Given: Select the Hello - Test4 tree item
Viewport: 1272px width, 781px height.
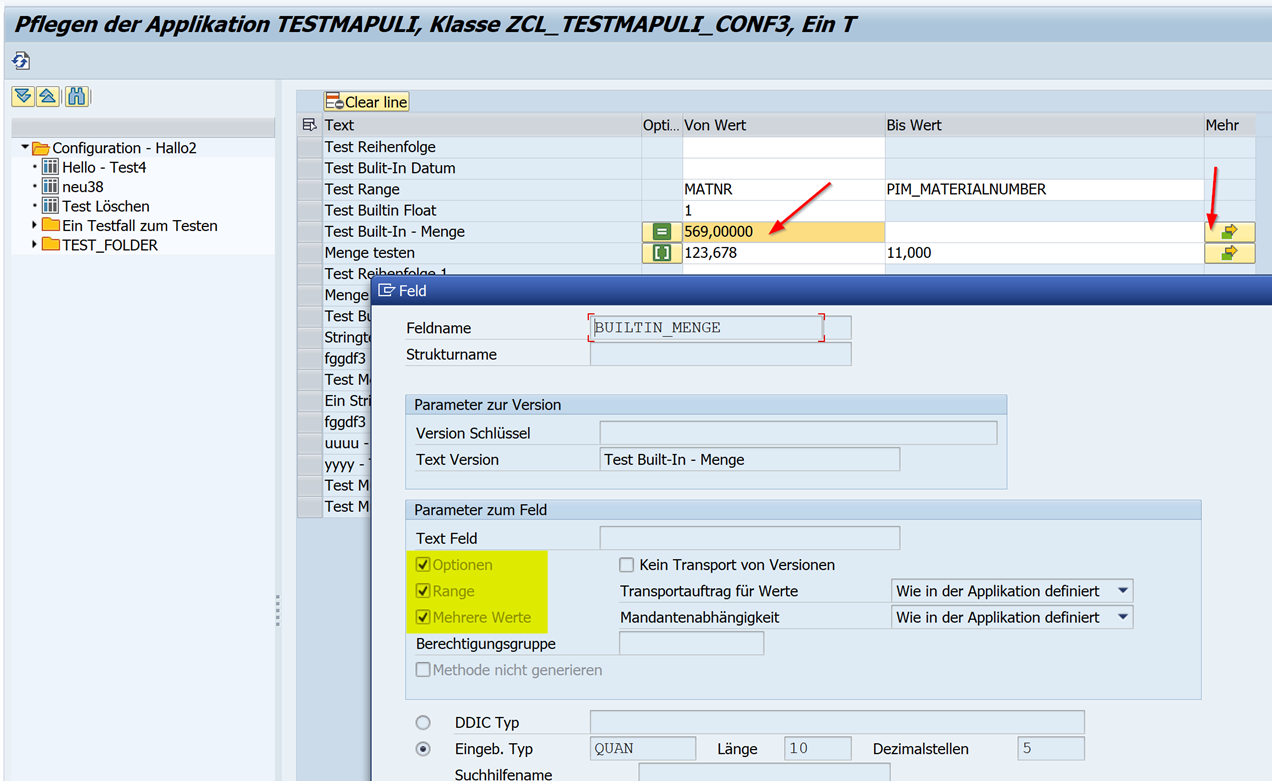Looking at the screenshot, I should (x=104, y=167).
